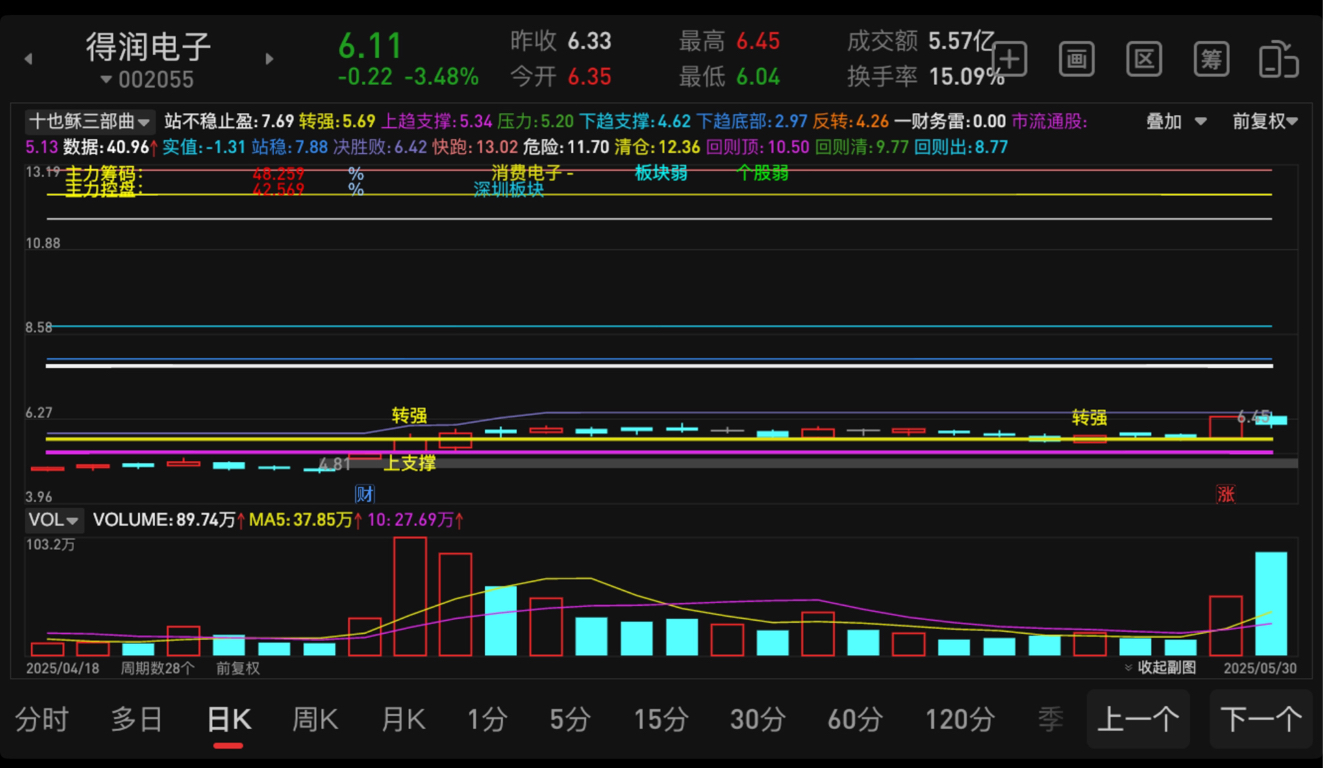1323x768 pixels.
Task: Tap the 昨收 6.33 value
Action: tap(589, 41)
